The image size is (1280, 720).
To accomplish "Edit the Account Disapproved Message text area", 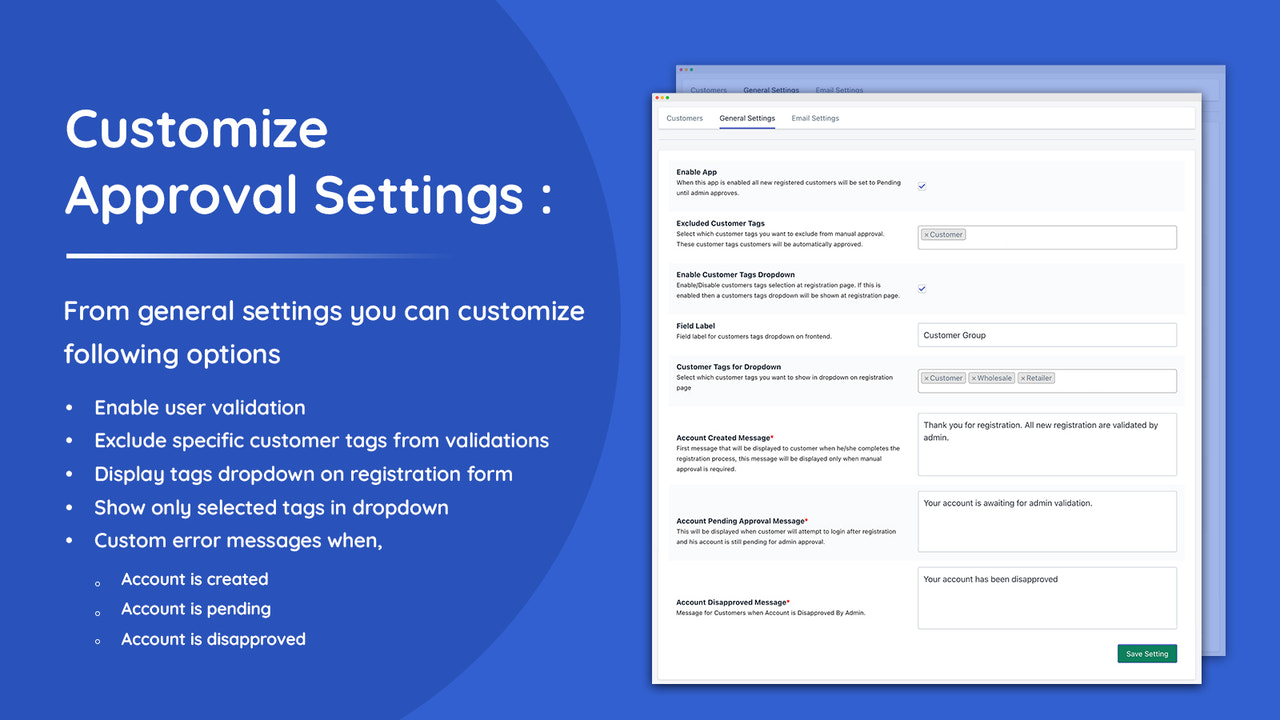I will tap(1047, 597).
